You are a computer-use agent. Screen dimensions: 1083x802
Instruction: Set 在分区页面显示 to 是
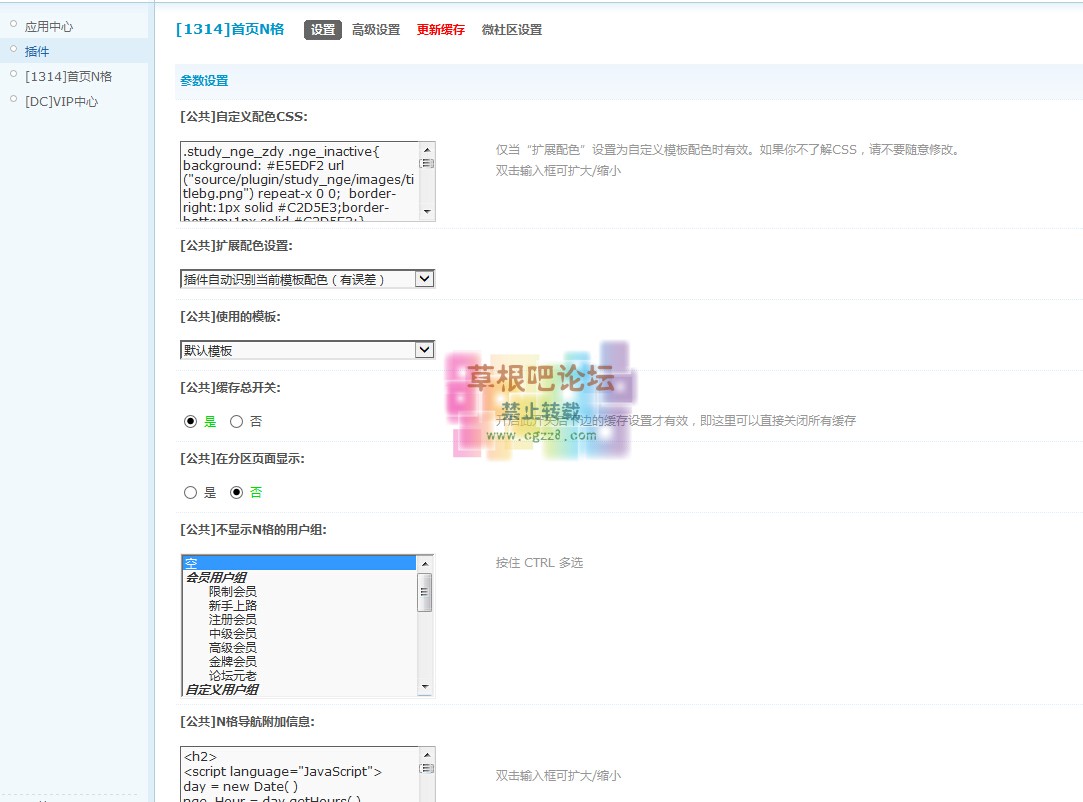[191, 492]
